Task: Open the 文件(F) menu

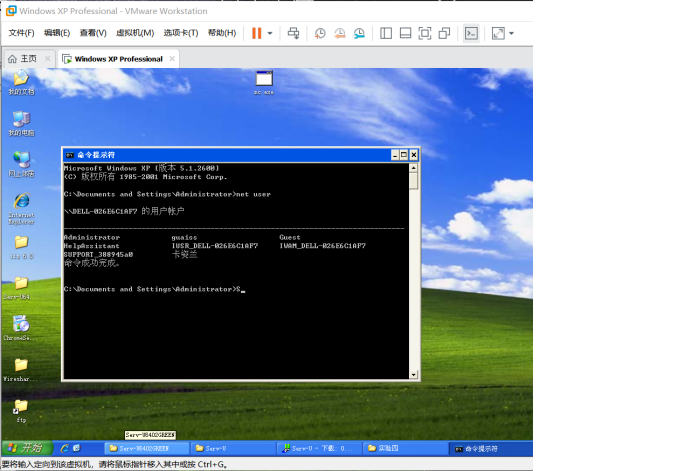Action: pos(21,33)
